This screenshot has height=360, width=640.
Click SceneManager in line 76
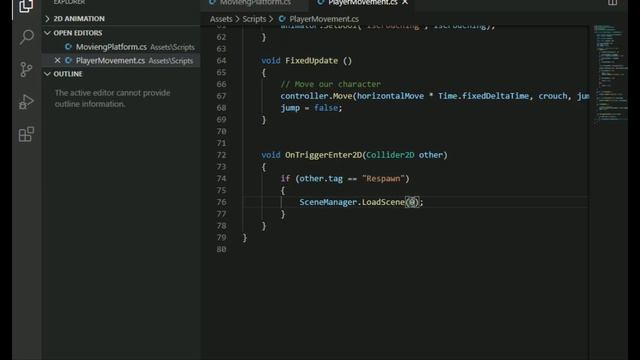[x=328, y=202]
